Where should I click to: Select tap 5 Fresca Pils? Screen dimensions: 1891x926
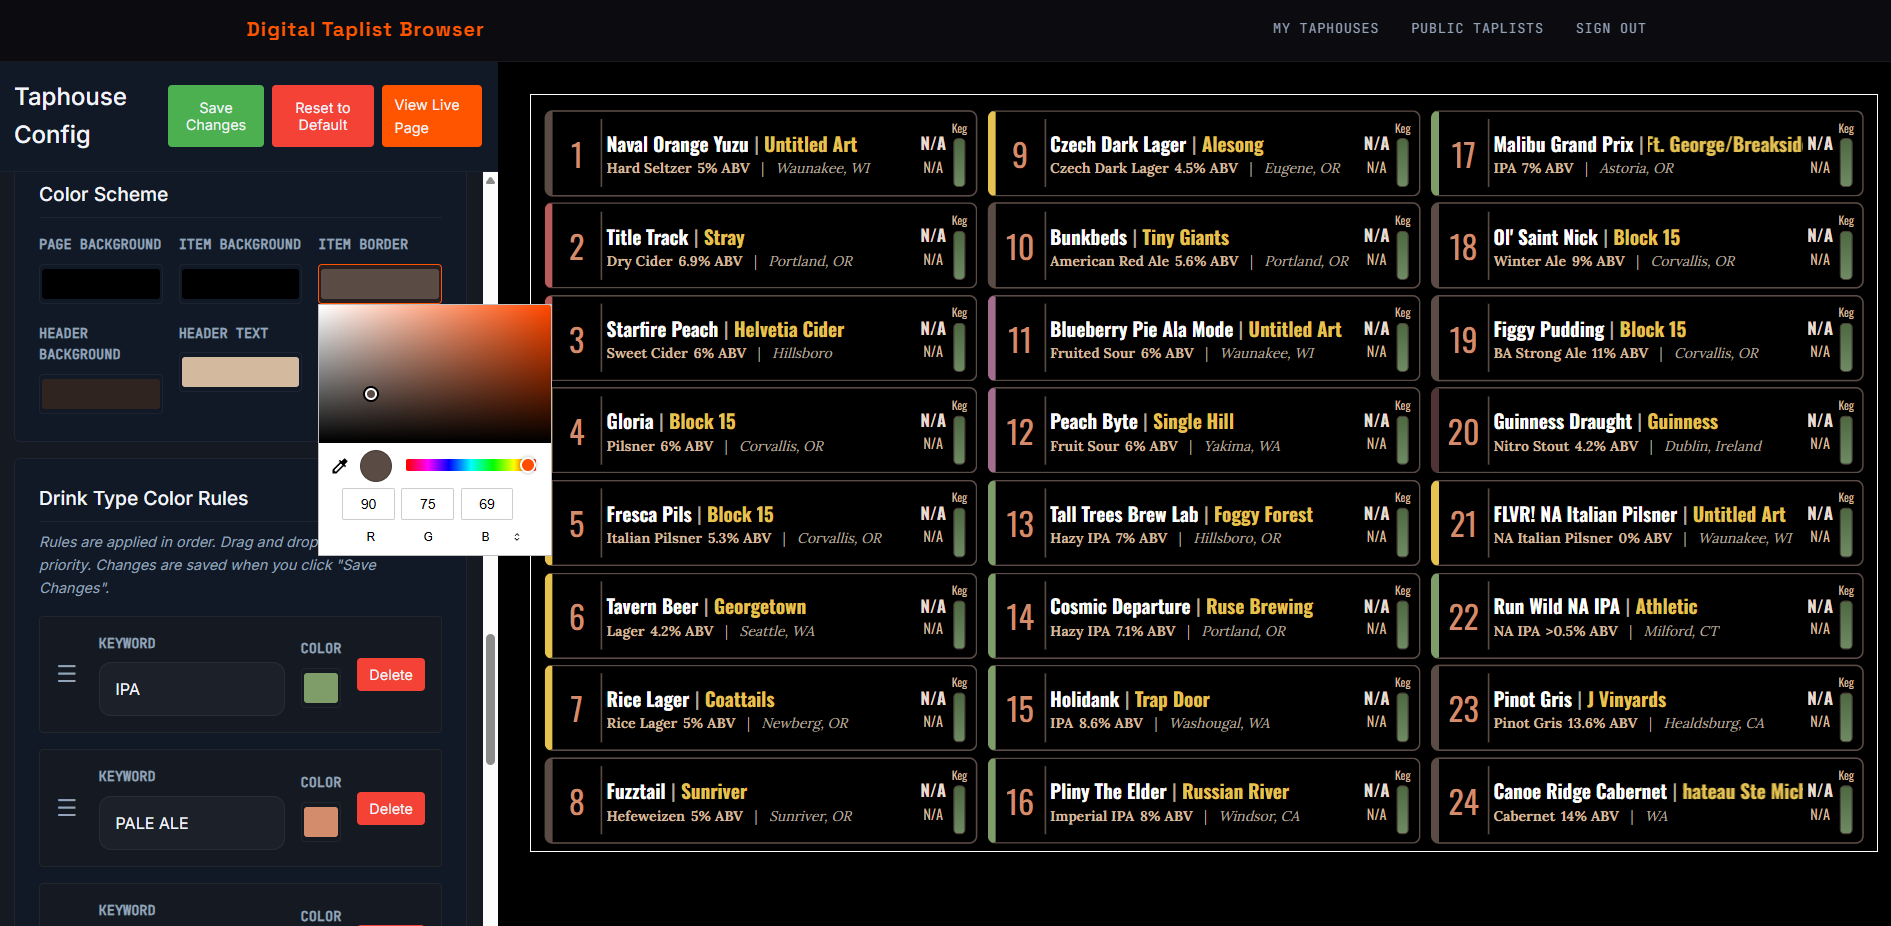click(761, 523)
